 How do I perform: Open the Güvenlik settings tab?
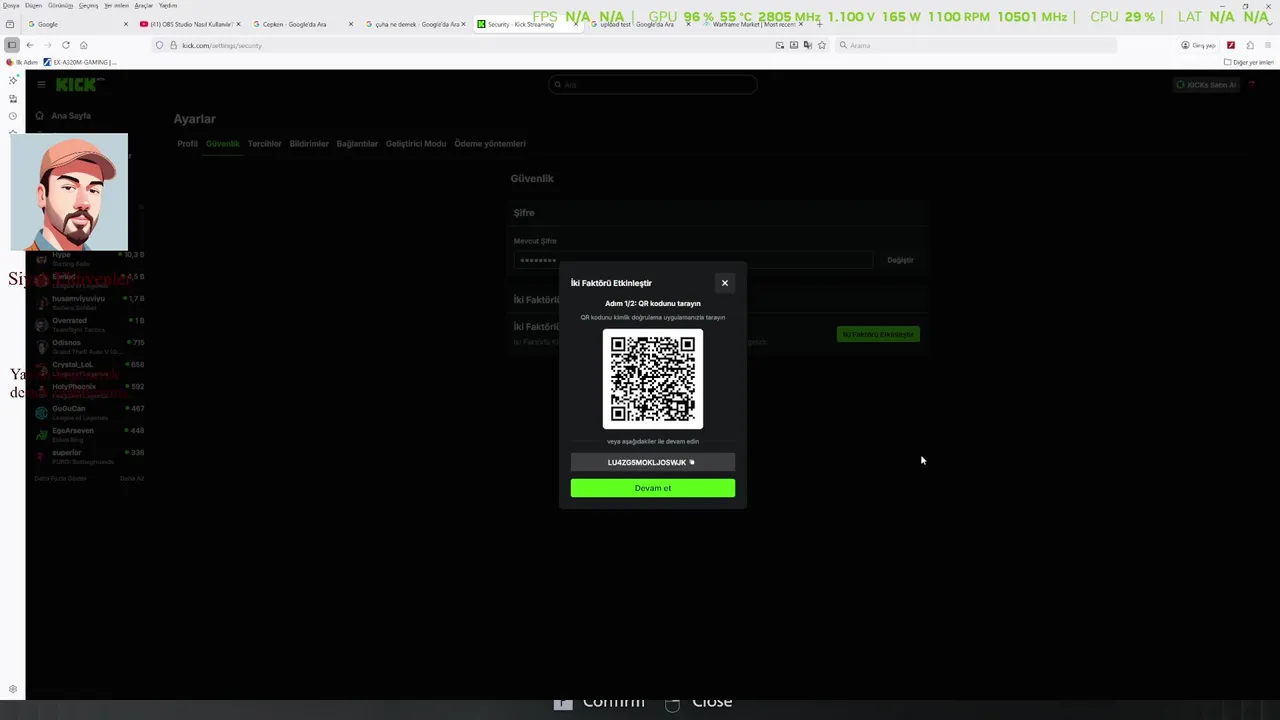[x=223, y=144]
